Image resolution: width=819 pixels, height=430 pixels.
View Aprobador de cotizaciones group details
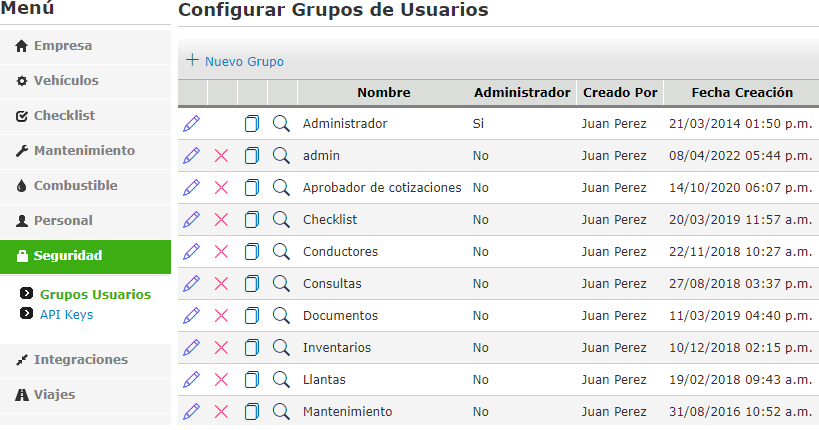click(281, 188)
